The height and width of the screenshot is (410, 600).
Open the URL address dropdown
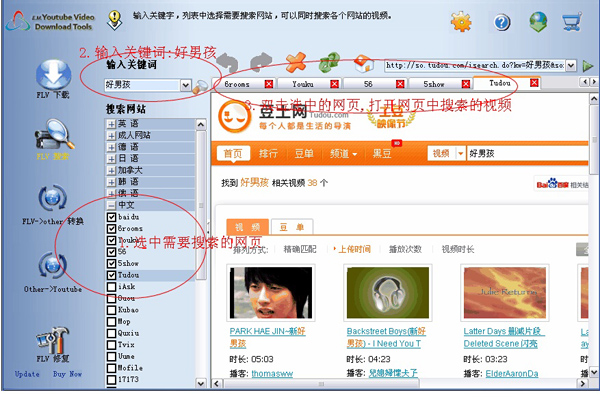571,65
